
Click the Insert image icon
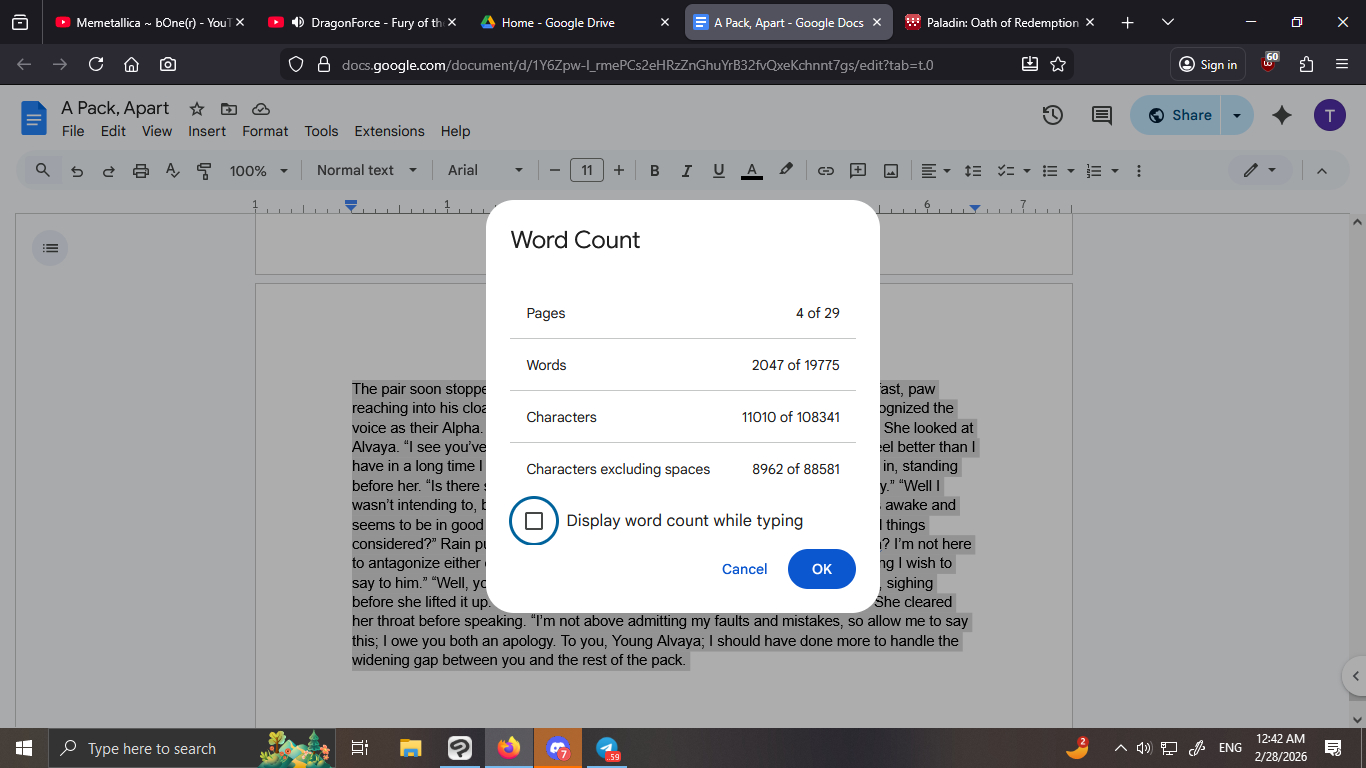coord(890,171)
